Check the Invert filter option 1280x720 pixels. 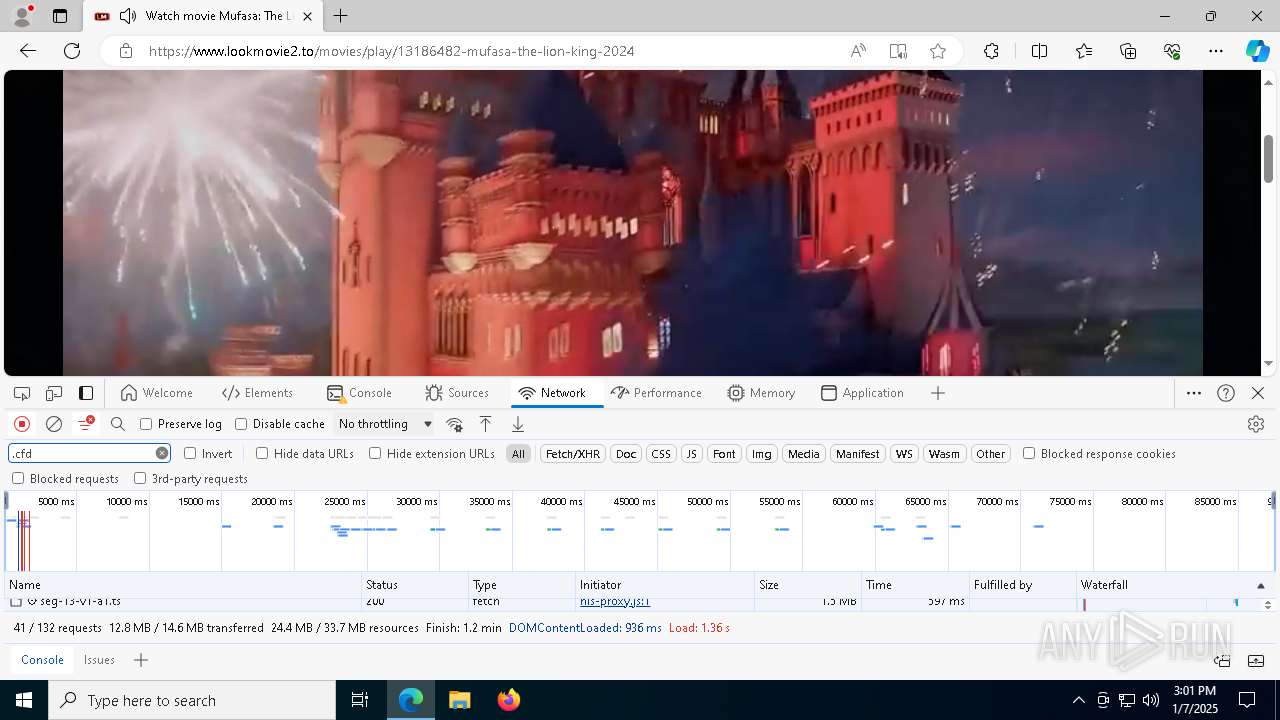190,453
